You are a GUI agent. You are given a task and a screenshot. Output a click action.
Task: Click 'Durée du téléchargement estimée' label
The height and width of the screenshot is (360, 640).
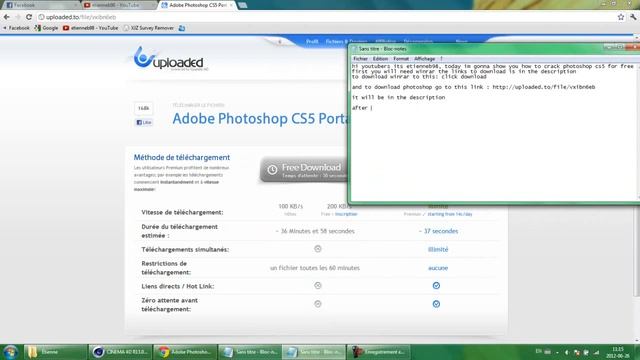(x=180, y=231)
